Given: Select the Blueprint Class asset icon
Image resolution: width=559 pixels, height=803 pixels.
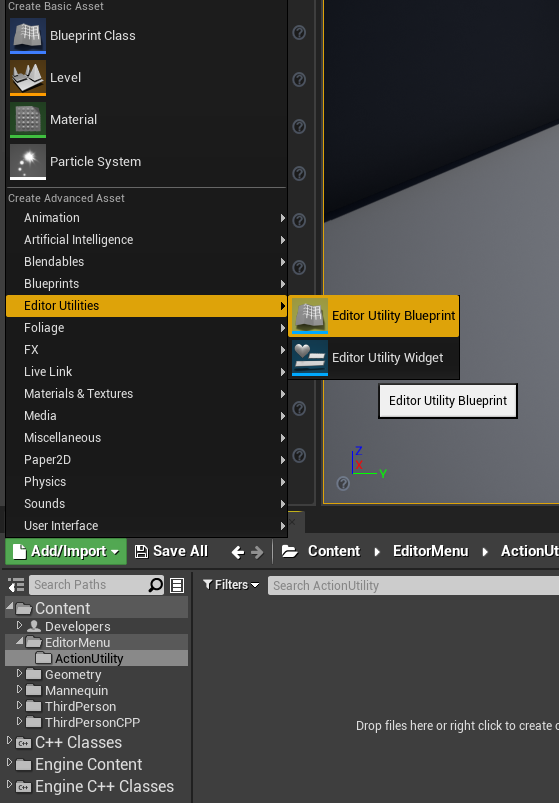Looking at the screenshot, I should point(28,36).
